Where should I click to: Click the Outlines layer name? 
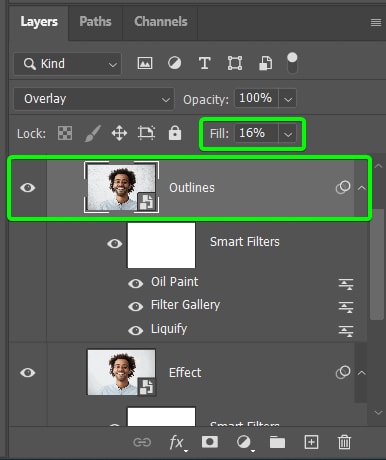(x=192, y=188)
